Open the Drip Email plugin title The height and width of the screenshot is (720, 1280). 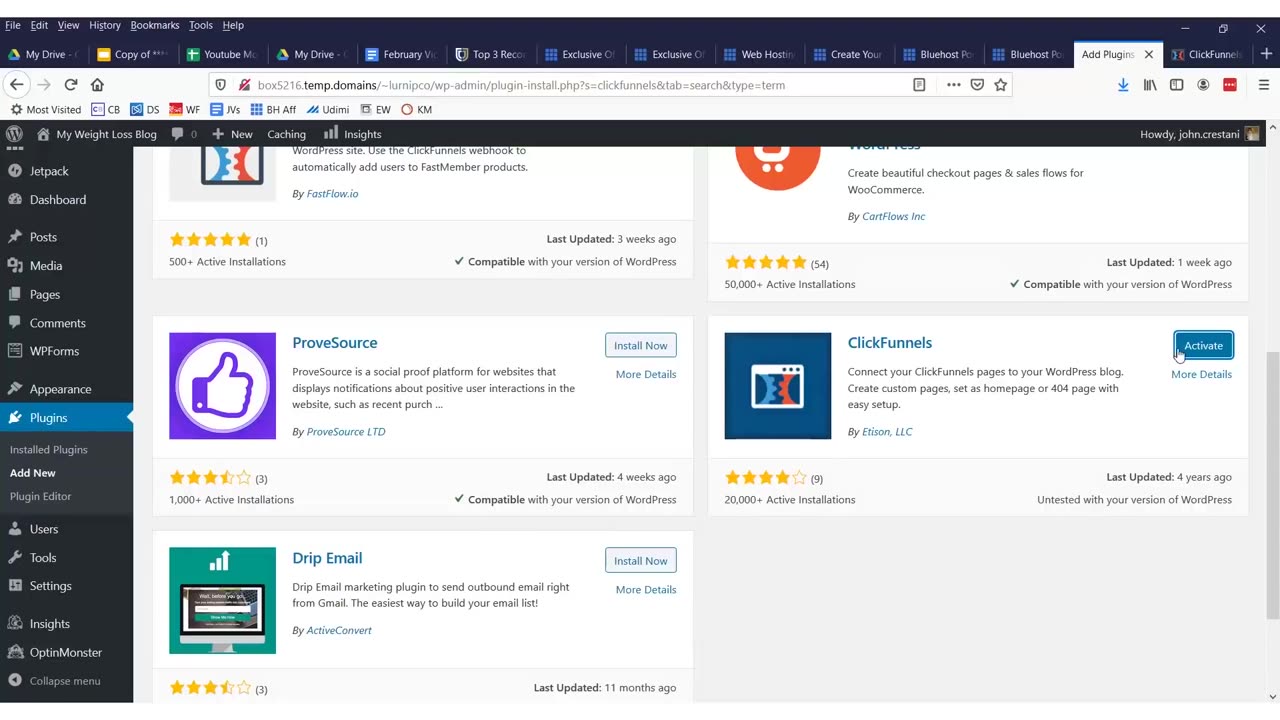(x=327, y=558)
